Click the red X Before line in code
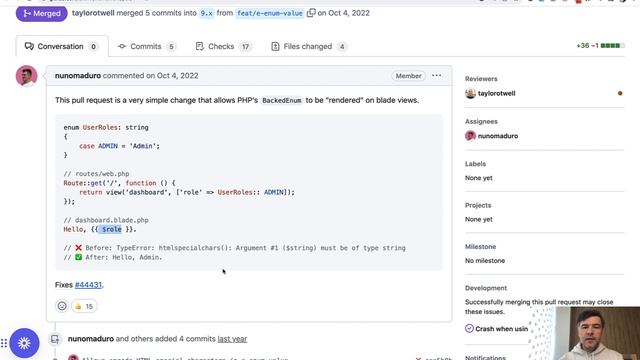 235,248
